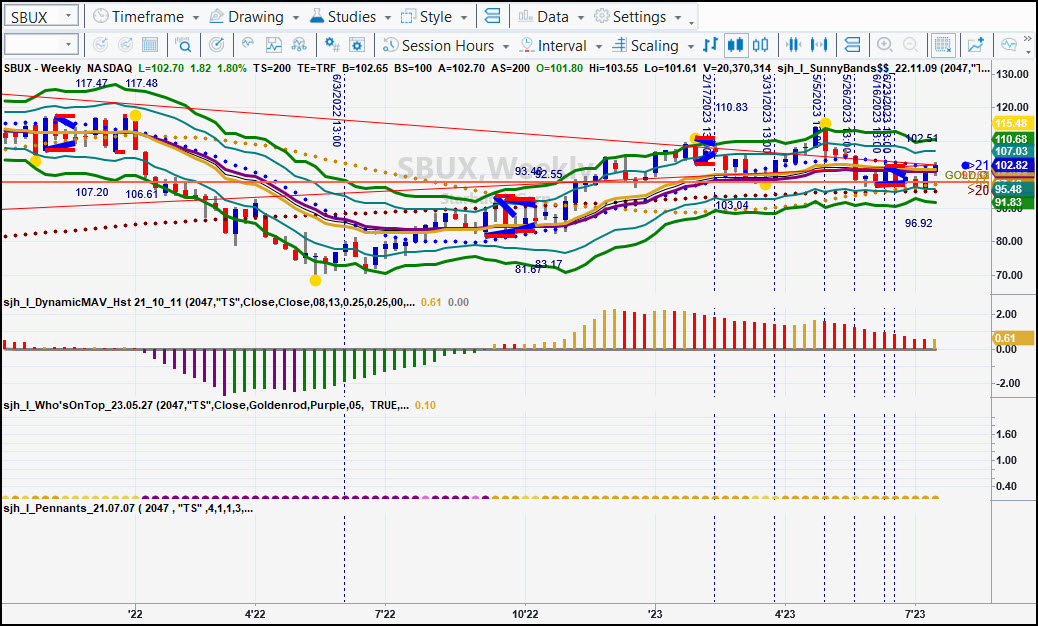Click the 10'22 date axis label
Viewport: 1038px width, 626px height.
[x=526, y=614]
